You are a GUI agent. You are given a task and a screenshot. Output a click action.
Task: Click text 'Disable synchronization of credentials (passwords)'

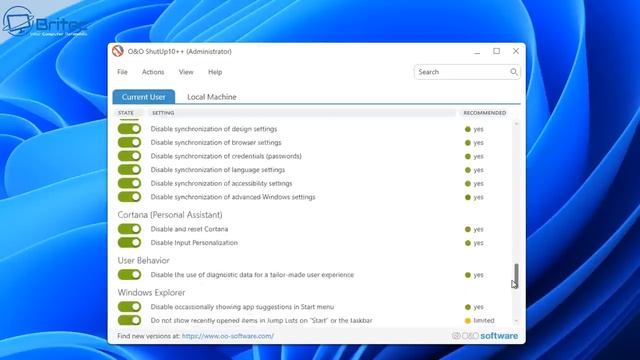(226, 156)
